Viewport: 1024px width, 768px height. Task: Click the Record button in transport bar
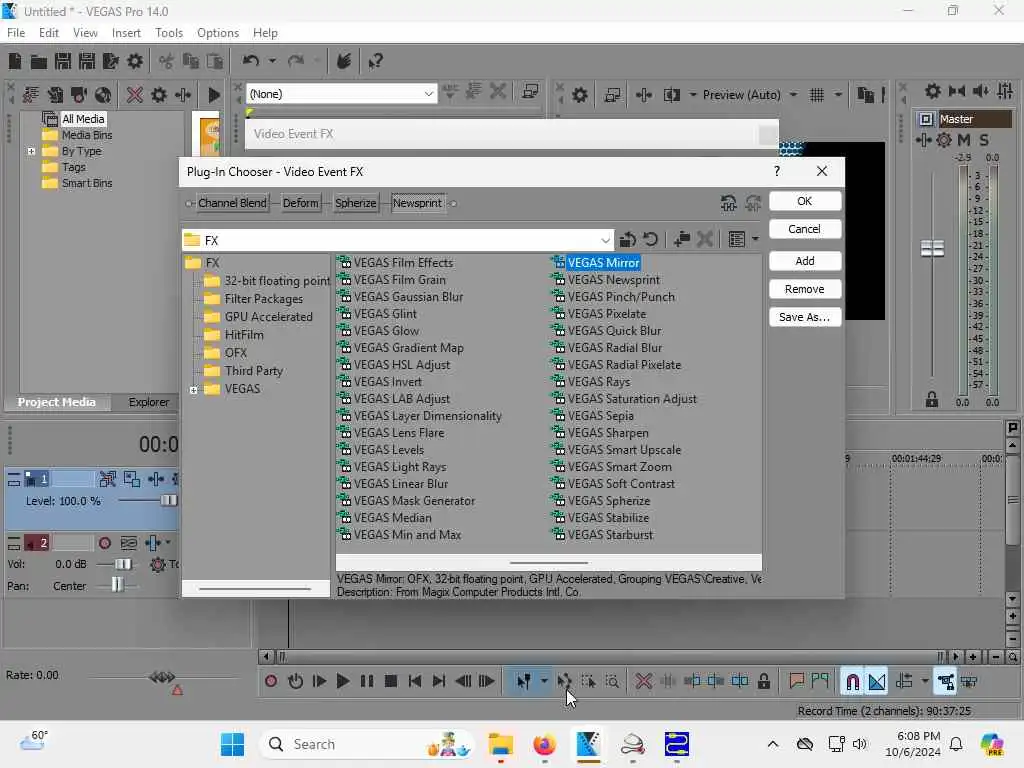pos(271,682)
